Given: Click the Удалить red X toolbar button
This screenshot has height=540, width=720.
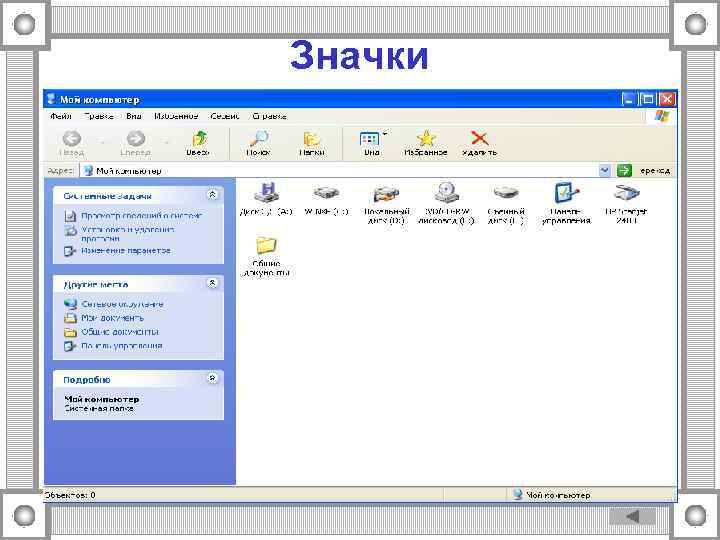Looking at the screenshot, I should [x=479, y=143].
